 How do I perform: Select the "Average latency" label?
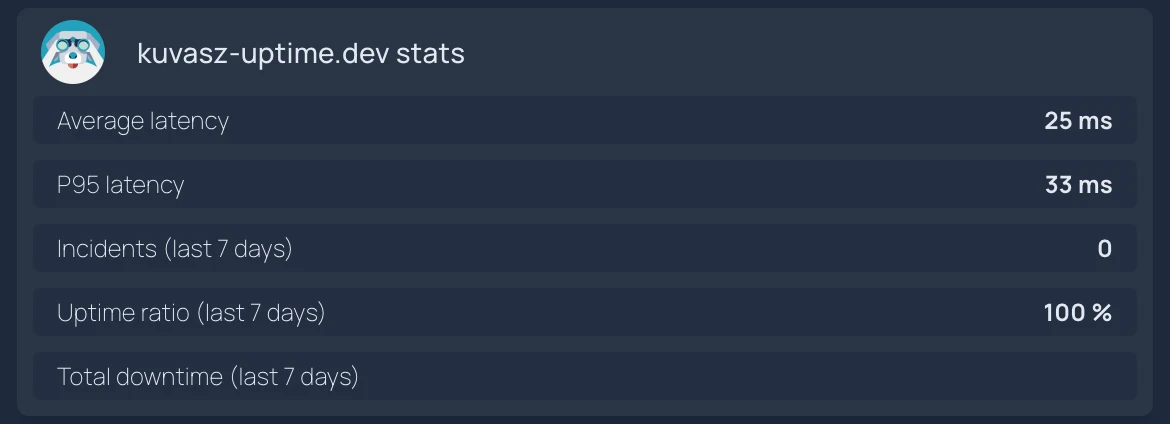[x=143, y=121]
